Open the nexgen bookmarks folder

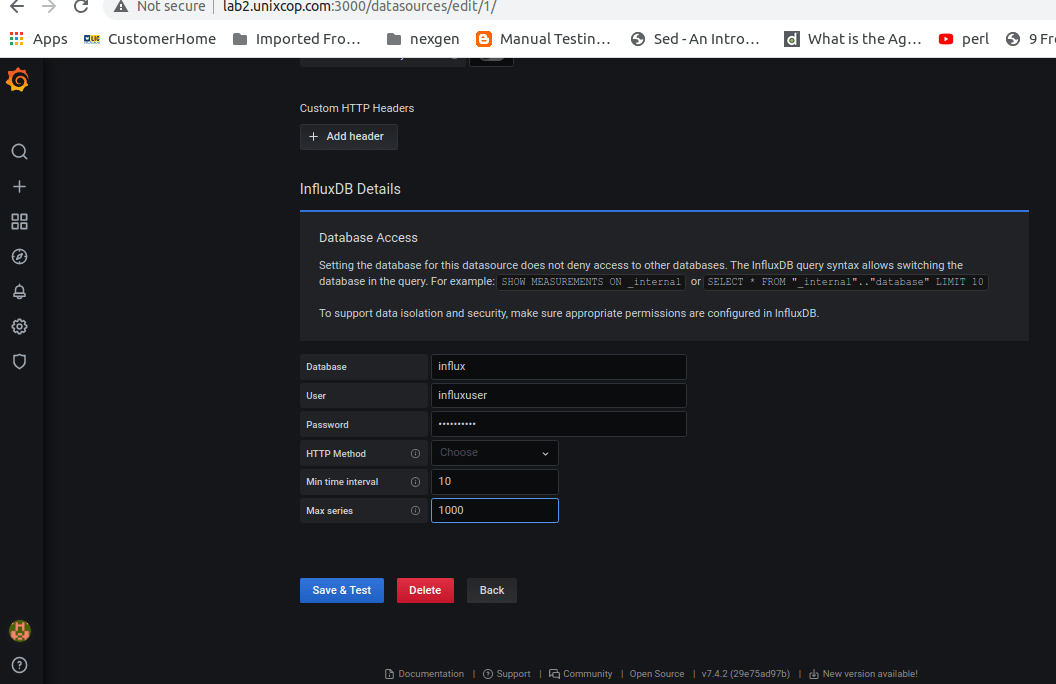[x=423, y=39]
